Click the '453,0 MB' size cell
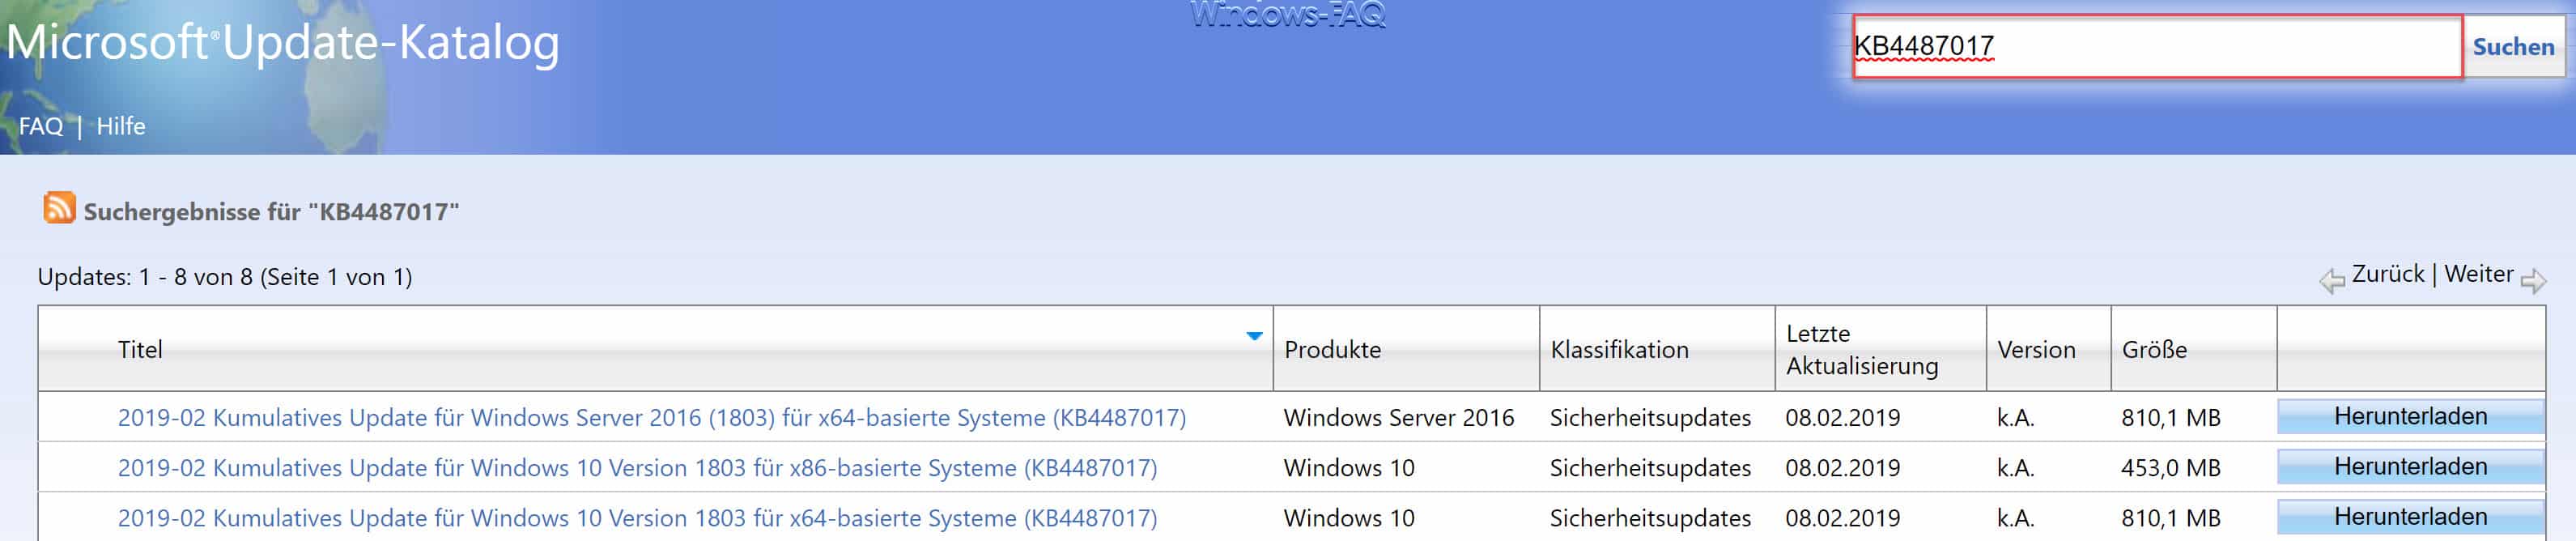2576x541 pixels. [x=2170, y=467]
